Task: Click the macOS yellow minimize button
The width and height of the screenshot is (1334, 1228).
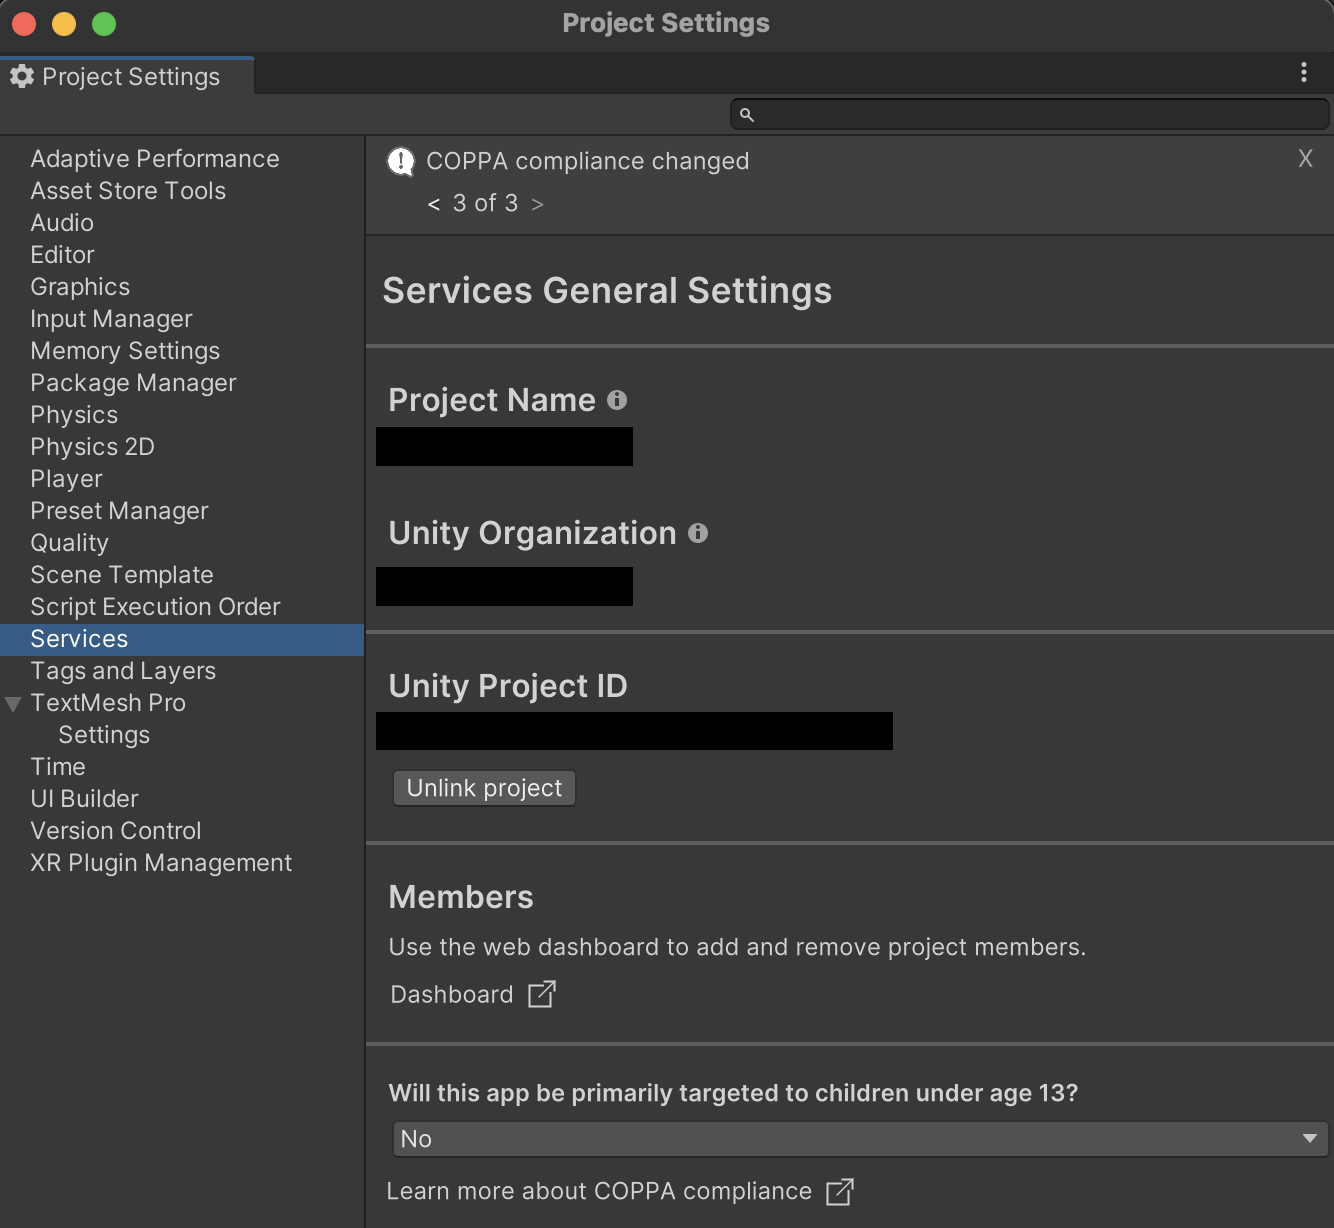Action: (x=64, y=23)
